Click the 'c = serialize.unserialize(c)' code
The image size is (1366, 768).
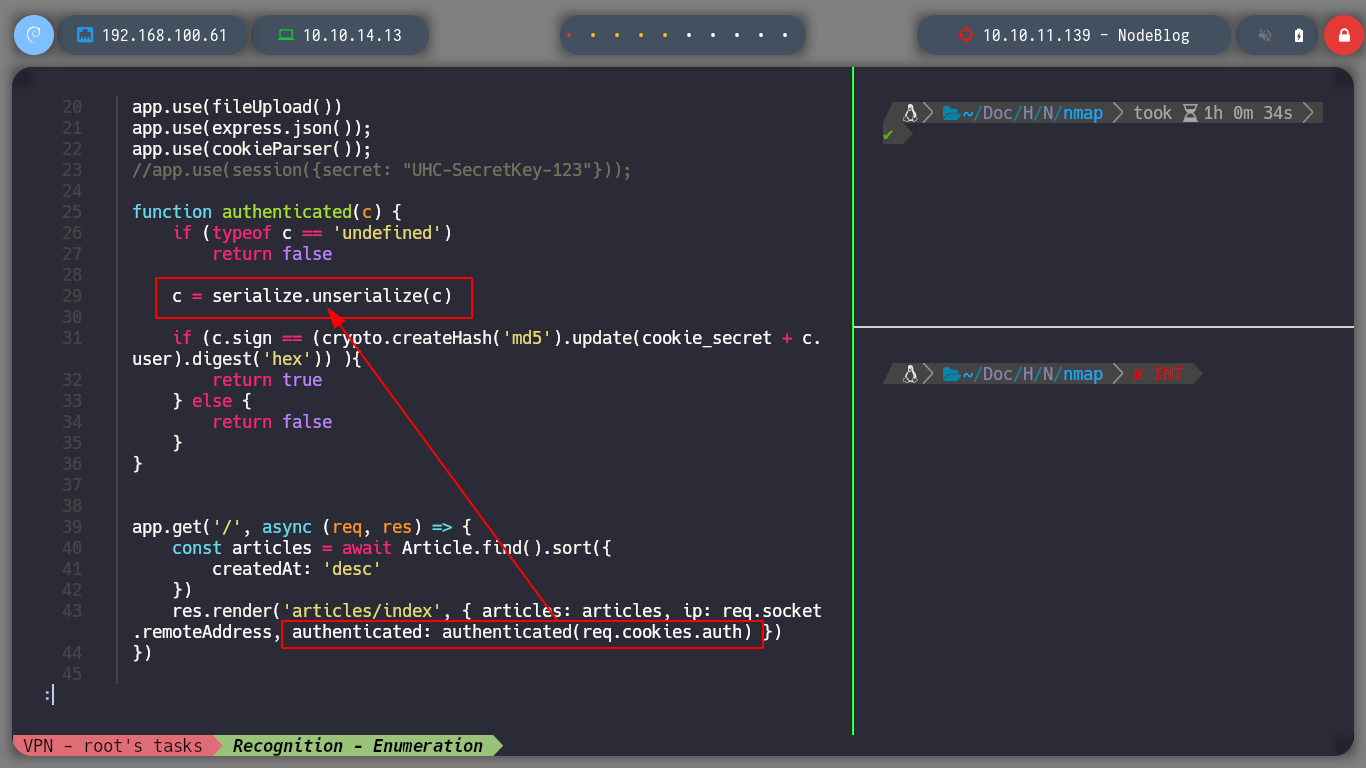click(312, 296)
